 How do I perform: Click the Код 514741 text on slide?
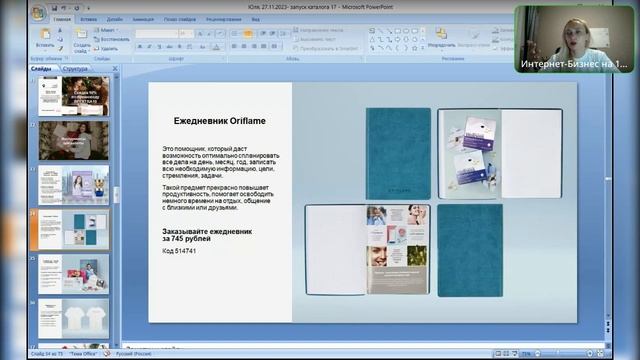[x=179, y=251]
